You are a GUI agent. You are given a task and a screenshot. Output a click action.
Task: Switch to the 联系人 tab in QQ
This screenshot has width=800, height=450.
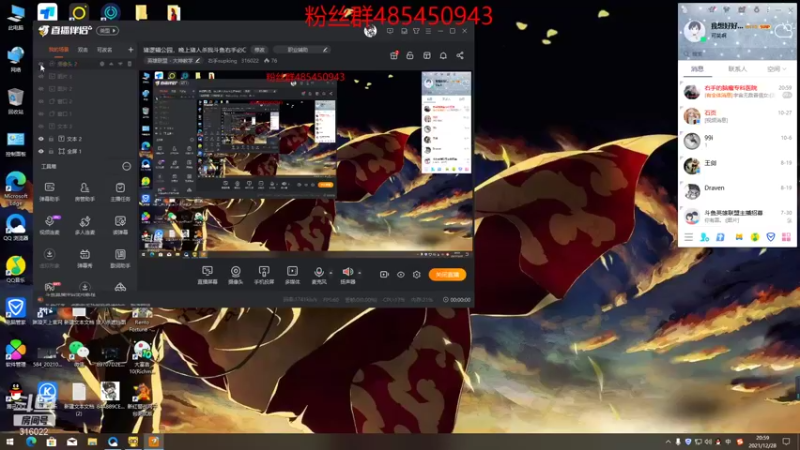pos(737,69)
